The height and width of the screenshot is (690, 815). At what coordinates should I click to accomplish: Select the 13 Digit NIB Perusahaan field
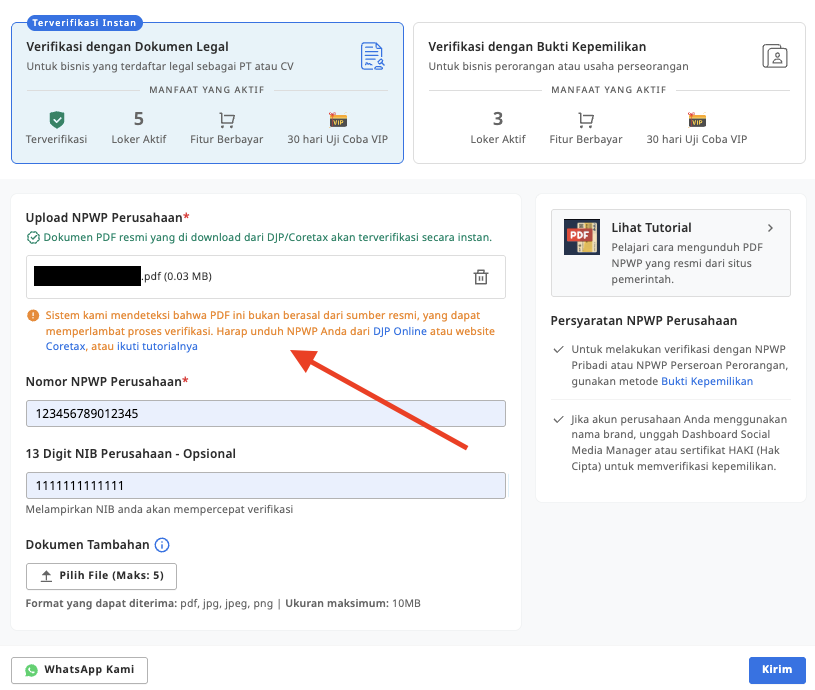tap(265, 485)
